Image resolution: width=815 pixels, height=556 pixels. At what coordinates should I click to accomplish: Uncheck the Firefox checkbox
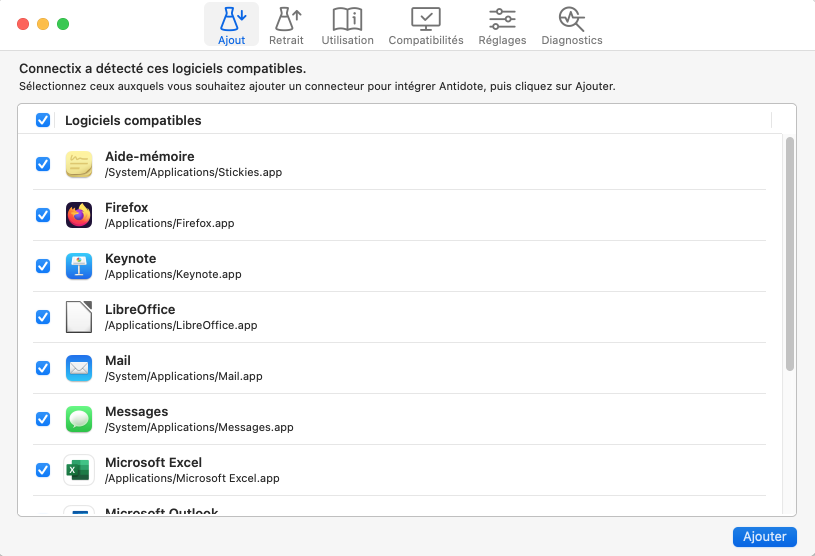tap(43, 215)
